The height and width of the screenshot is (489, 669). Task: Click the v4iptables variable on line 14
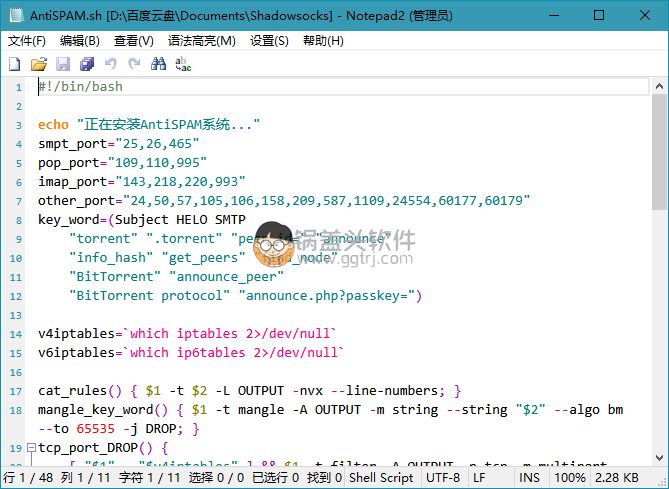[76, 333]
